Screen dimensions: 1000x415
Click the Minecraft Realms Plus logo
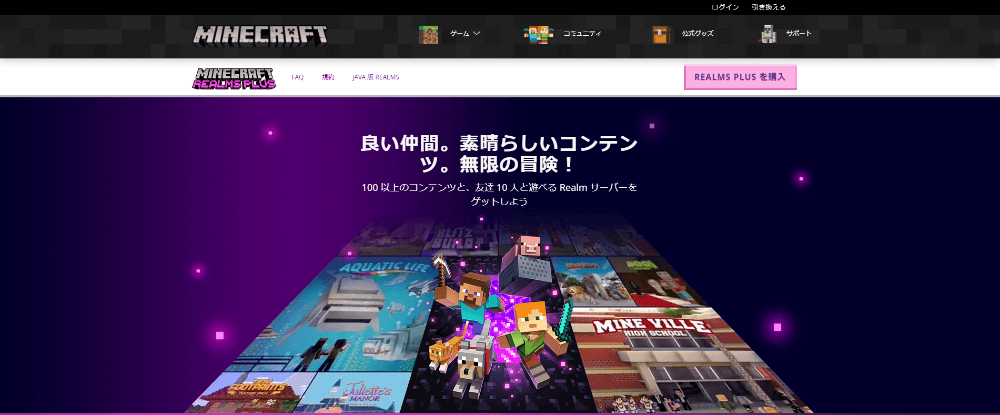click(234, 78)
